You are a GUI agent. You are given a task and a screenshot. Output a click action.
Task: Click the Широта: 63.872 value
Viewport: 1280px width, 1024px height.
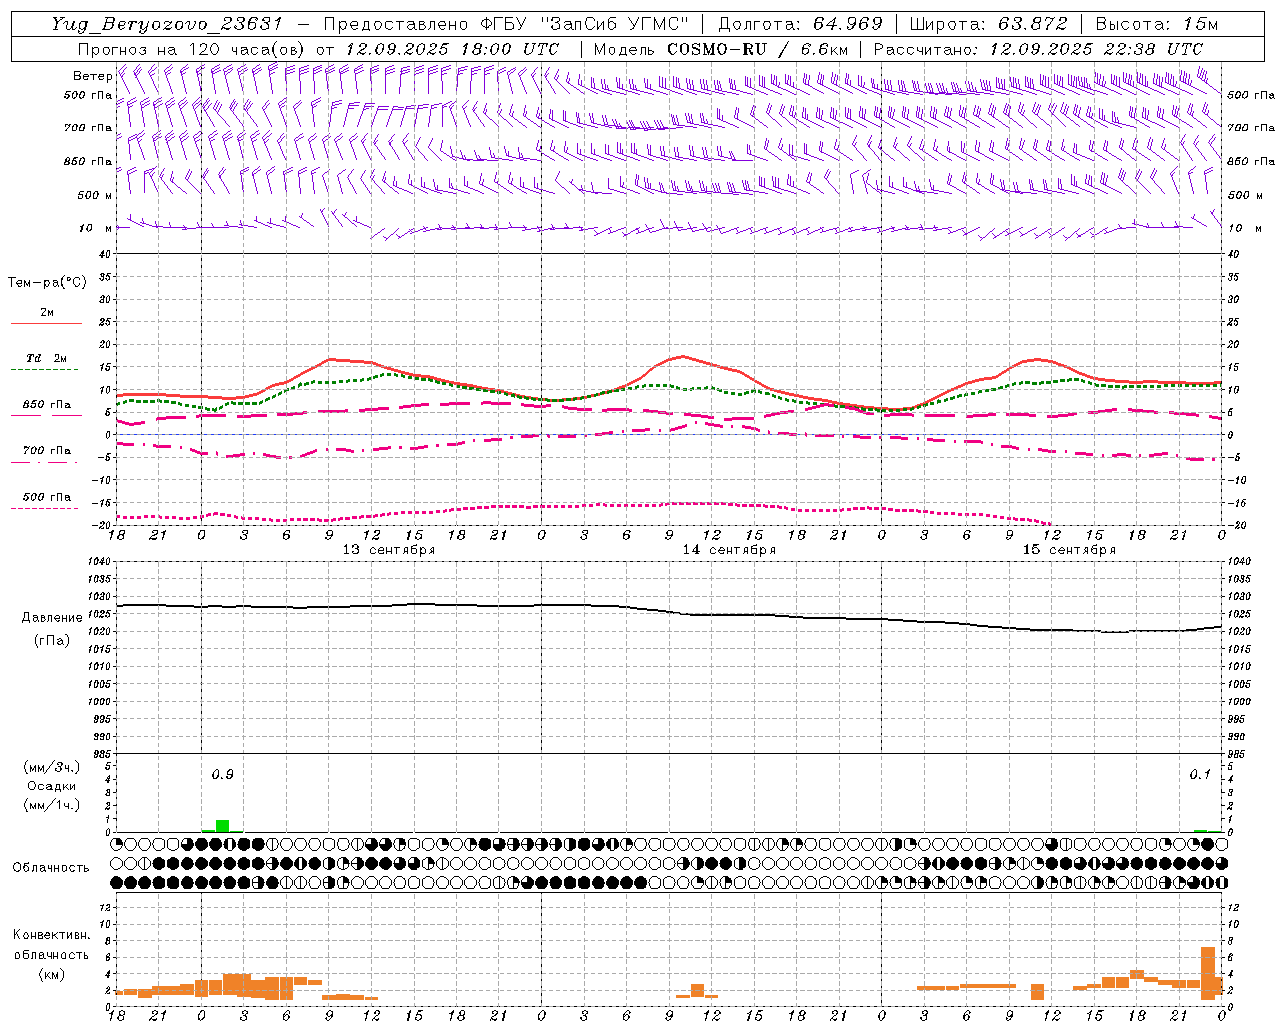coord(989,24)
